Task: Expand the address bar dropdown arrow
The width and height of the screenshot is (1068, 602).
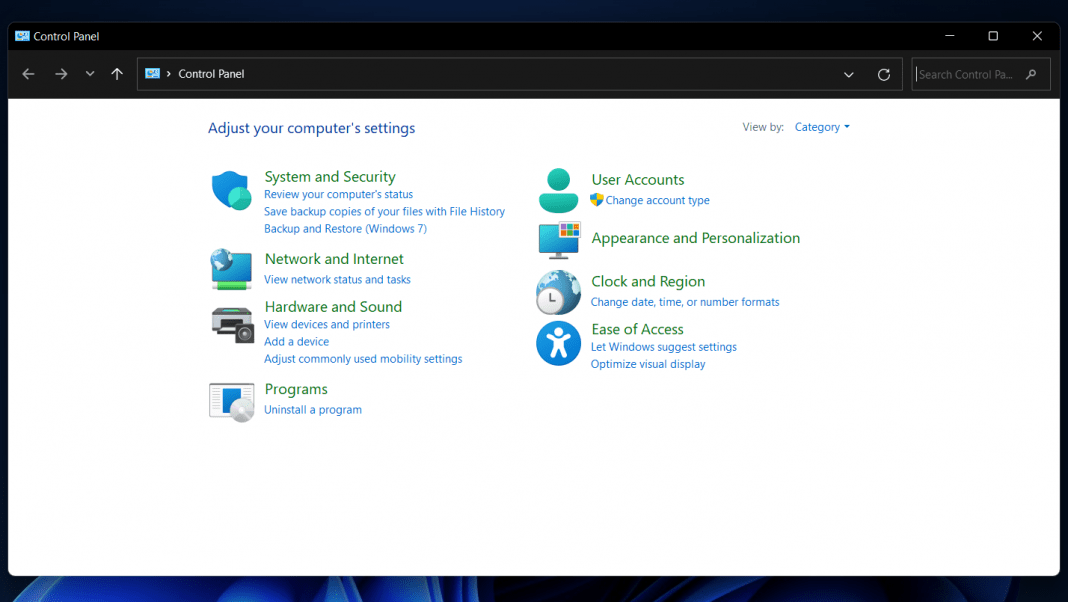Action: click(849, 74)
